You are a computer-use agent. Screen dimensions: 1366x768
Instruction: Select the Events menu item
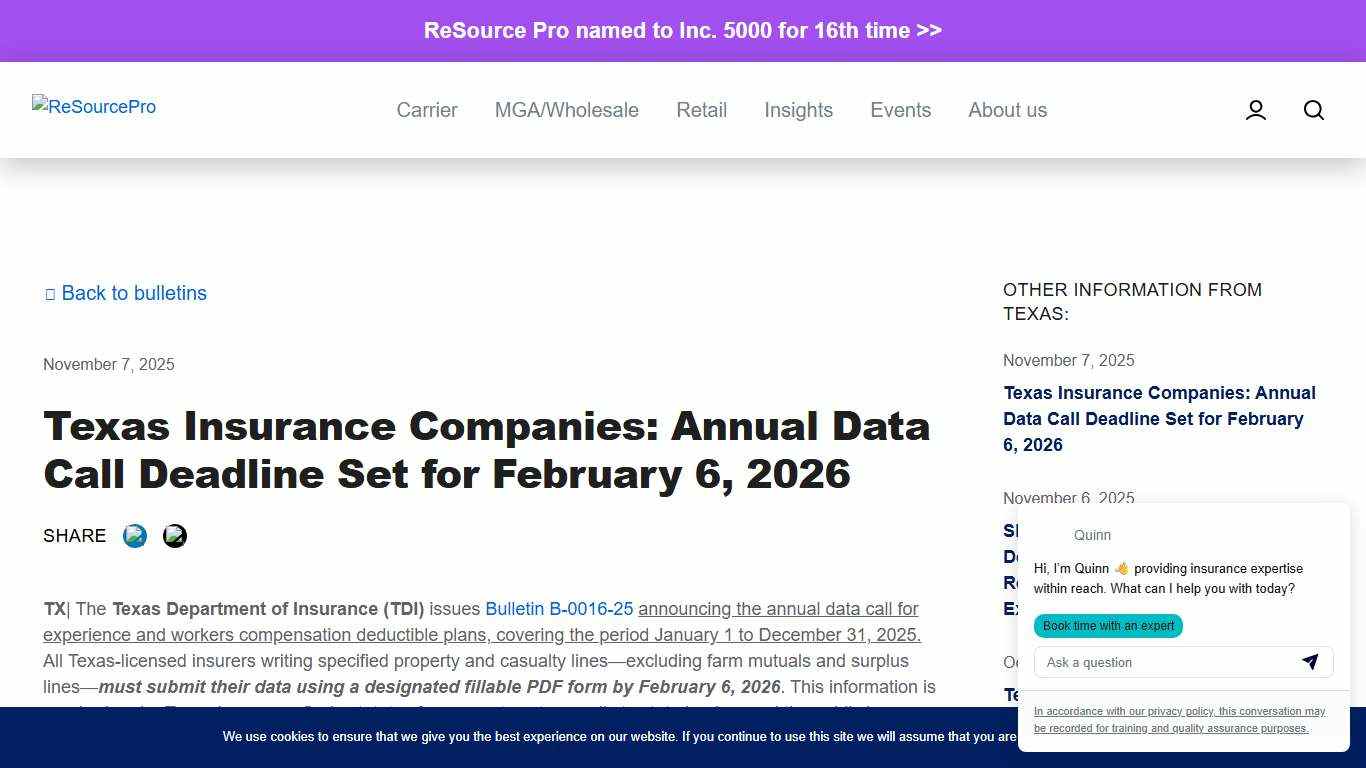(900, 110)
